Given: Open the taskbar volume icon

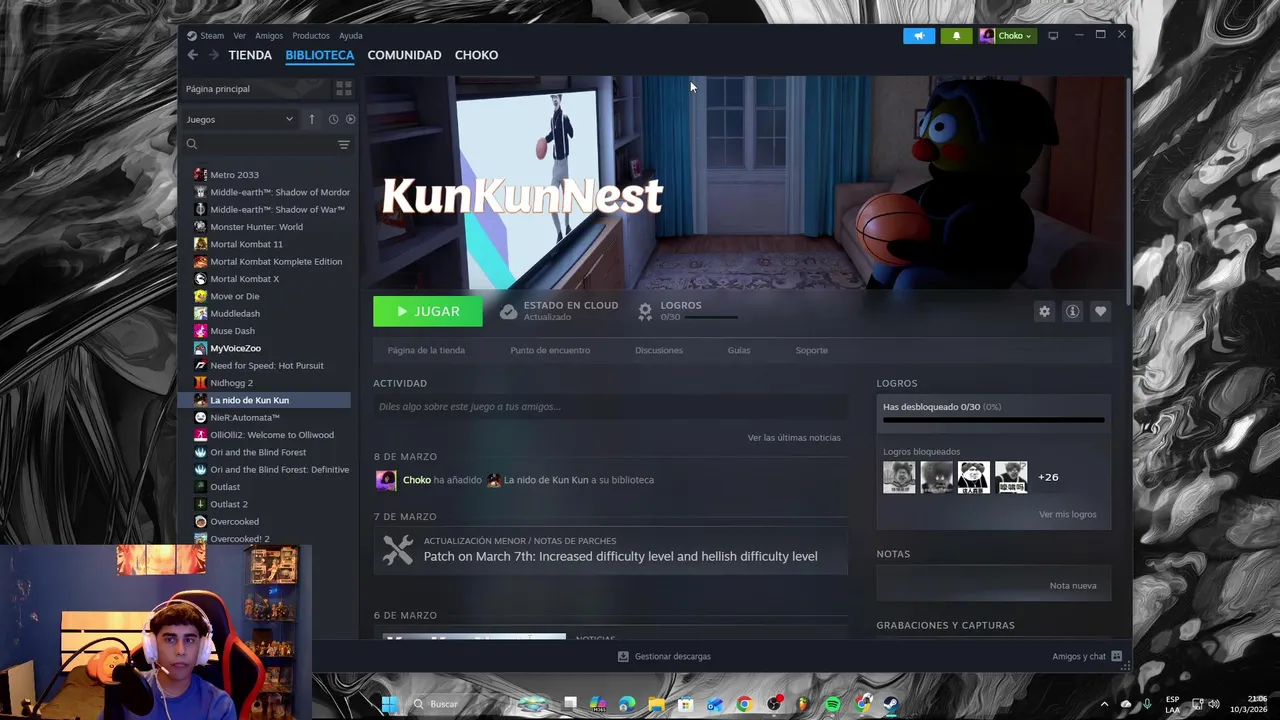Looking at the screenshot, I should tap(1213, 704).
